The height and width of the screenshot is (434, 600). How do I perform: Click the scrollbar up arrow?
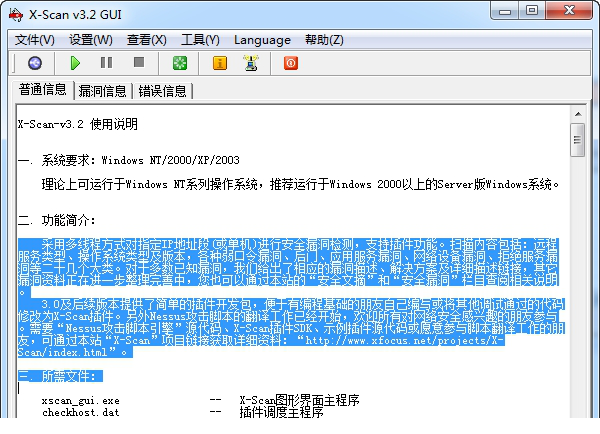click(578, 114)
